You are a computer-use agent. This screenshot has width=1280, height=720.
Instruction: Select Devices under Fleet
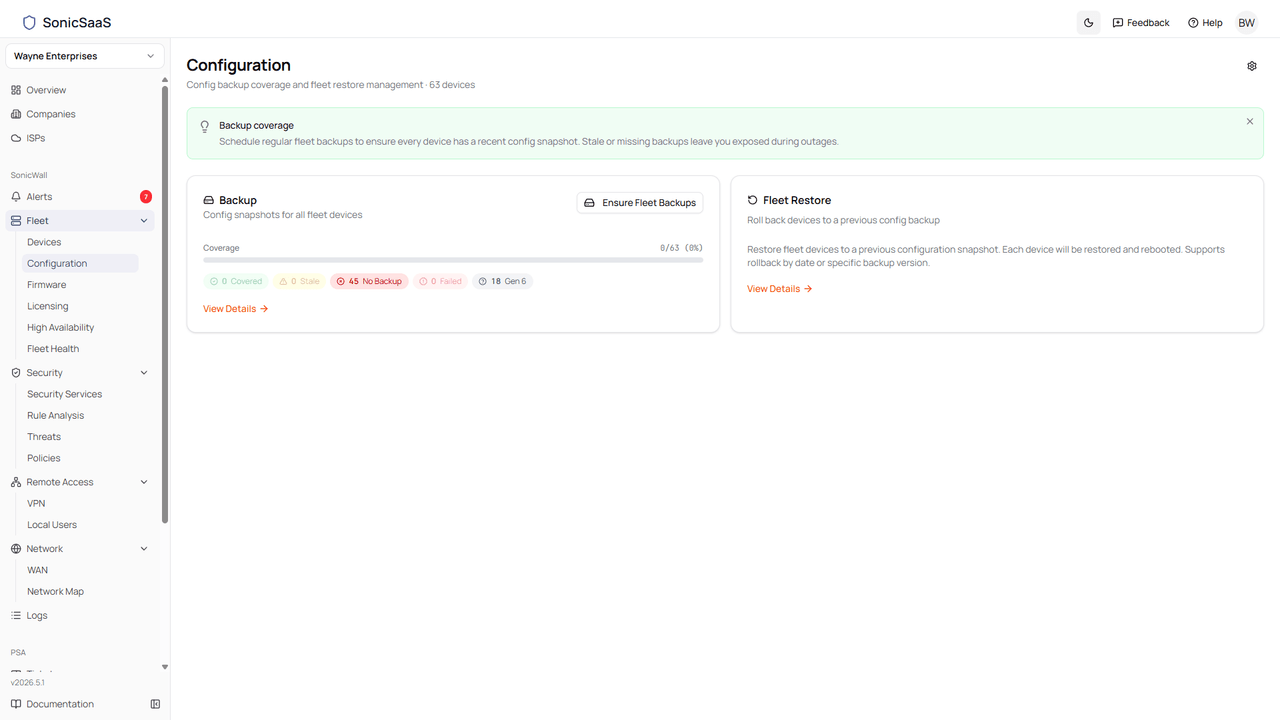coord(44,242)
